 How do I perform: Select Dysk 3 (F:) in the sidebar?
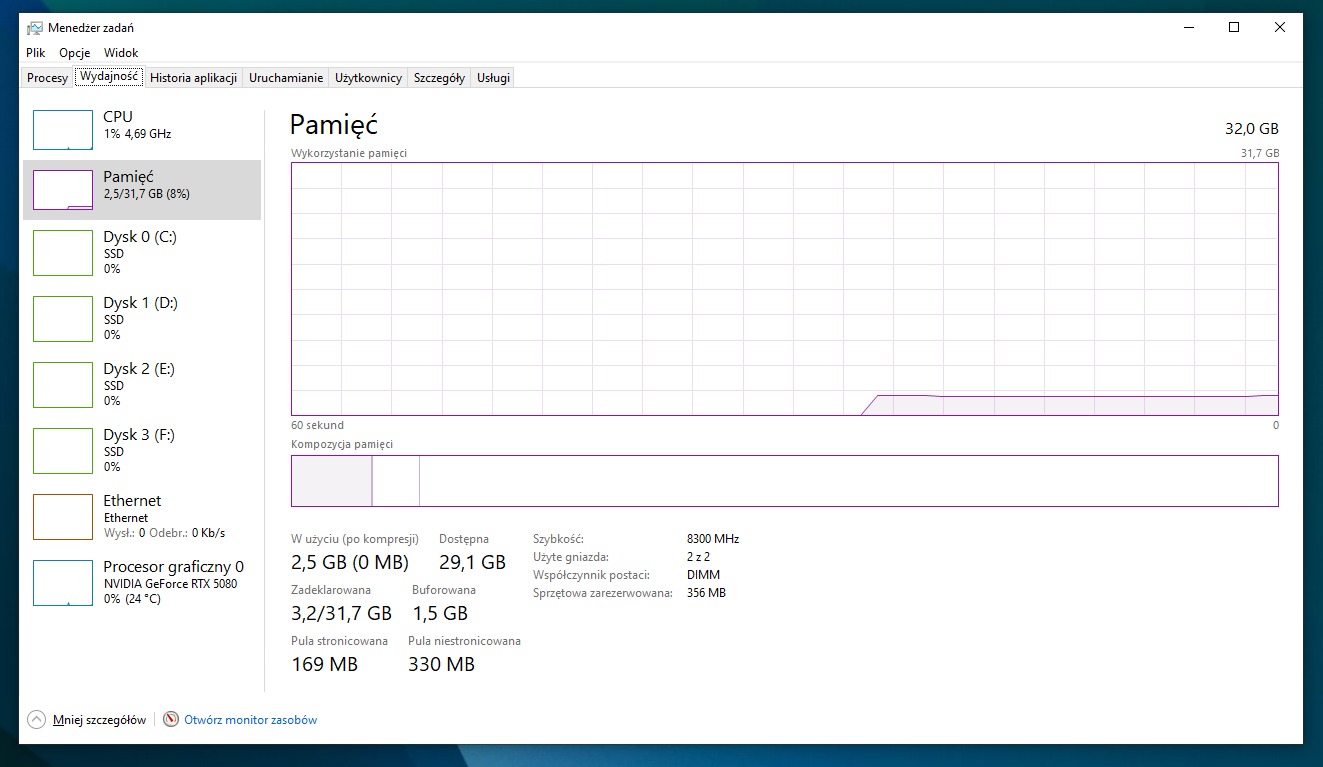click(142, 450)
